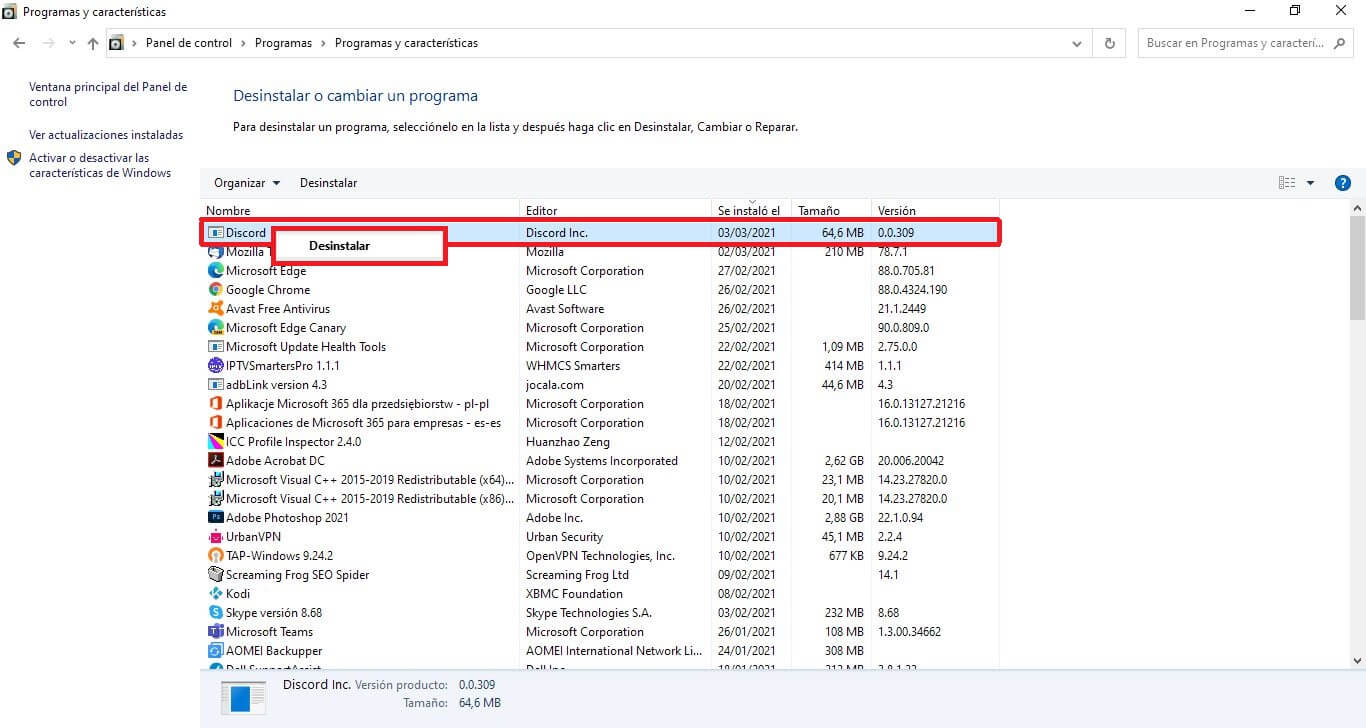Click the vertical scrollbar thumb

[1357, 268]
